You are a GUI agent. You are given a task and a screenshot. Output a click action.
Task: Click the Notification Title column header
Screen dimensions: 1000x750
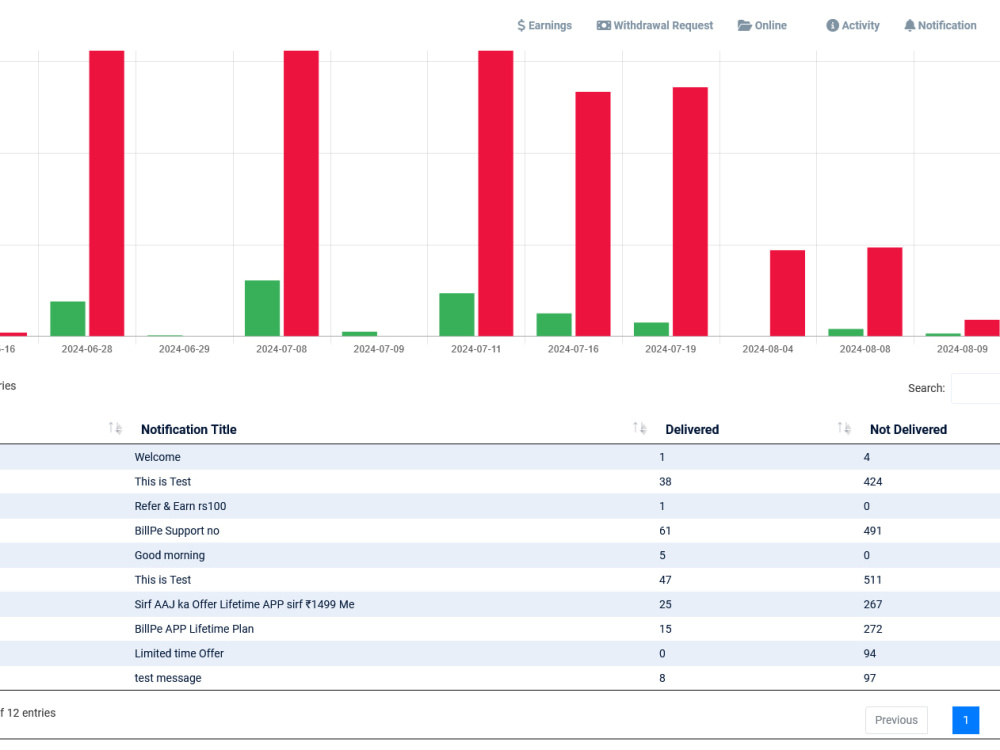click(x=189, y=430)
